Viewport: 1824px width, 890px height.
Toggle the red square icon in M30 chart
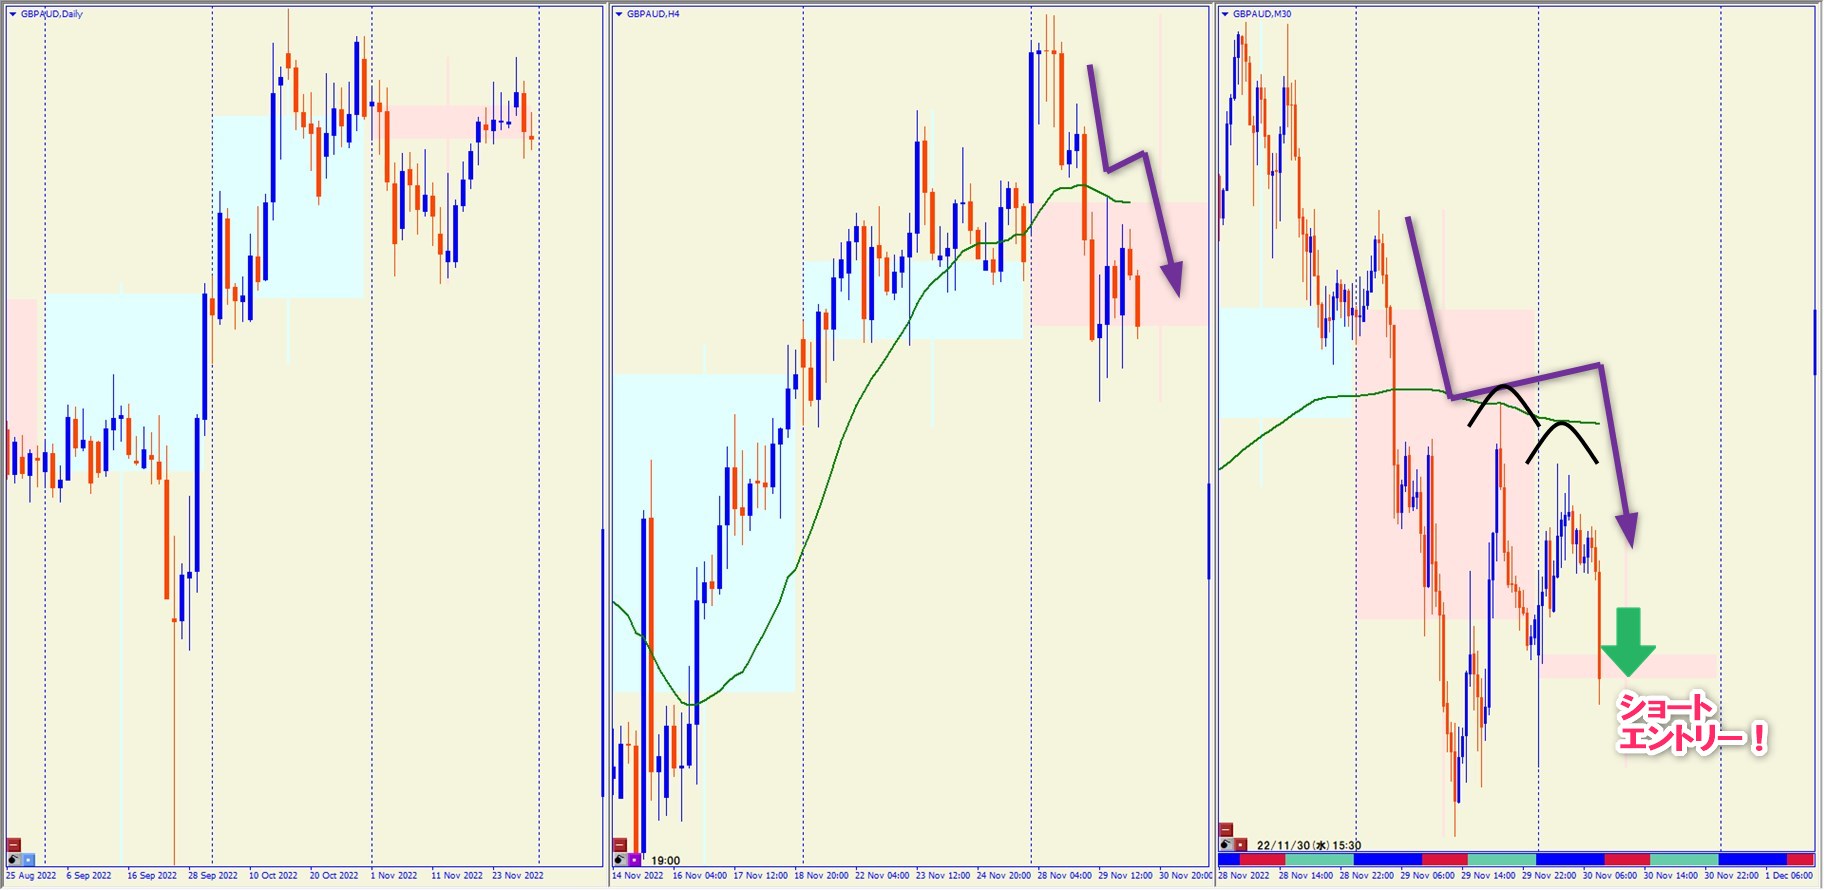click(x=1240, y=844)
